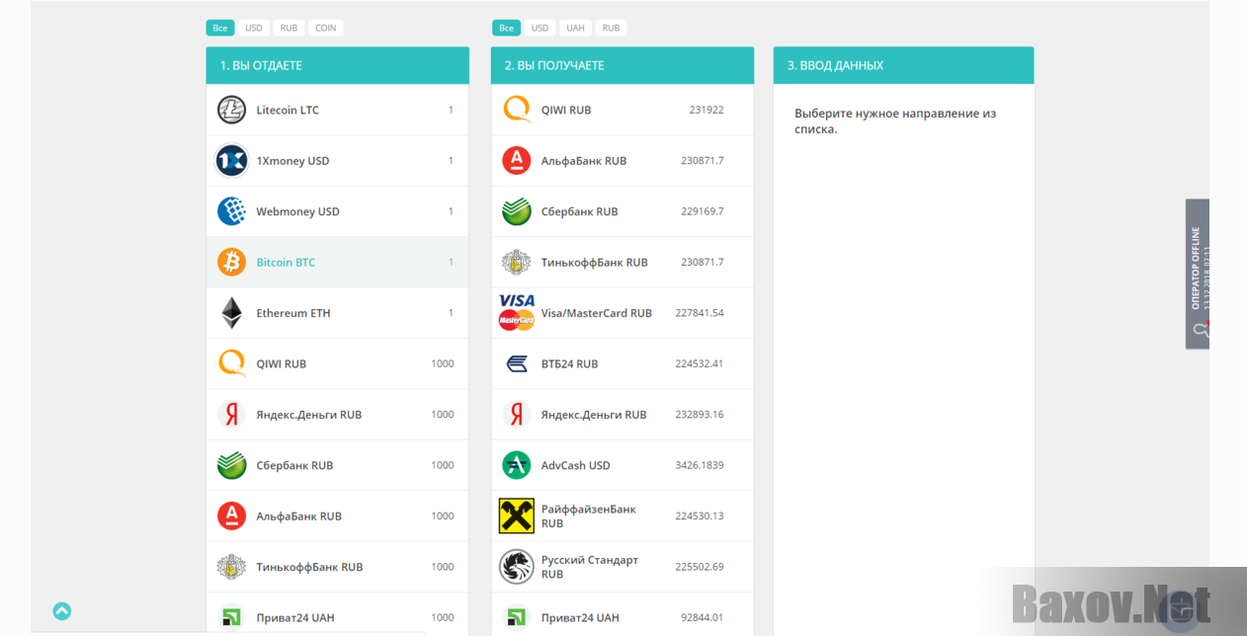Click the AdvCash USD green icon
The height and width of the screenshot is (636, 1247).
[517, 465]
